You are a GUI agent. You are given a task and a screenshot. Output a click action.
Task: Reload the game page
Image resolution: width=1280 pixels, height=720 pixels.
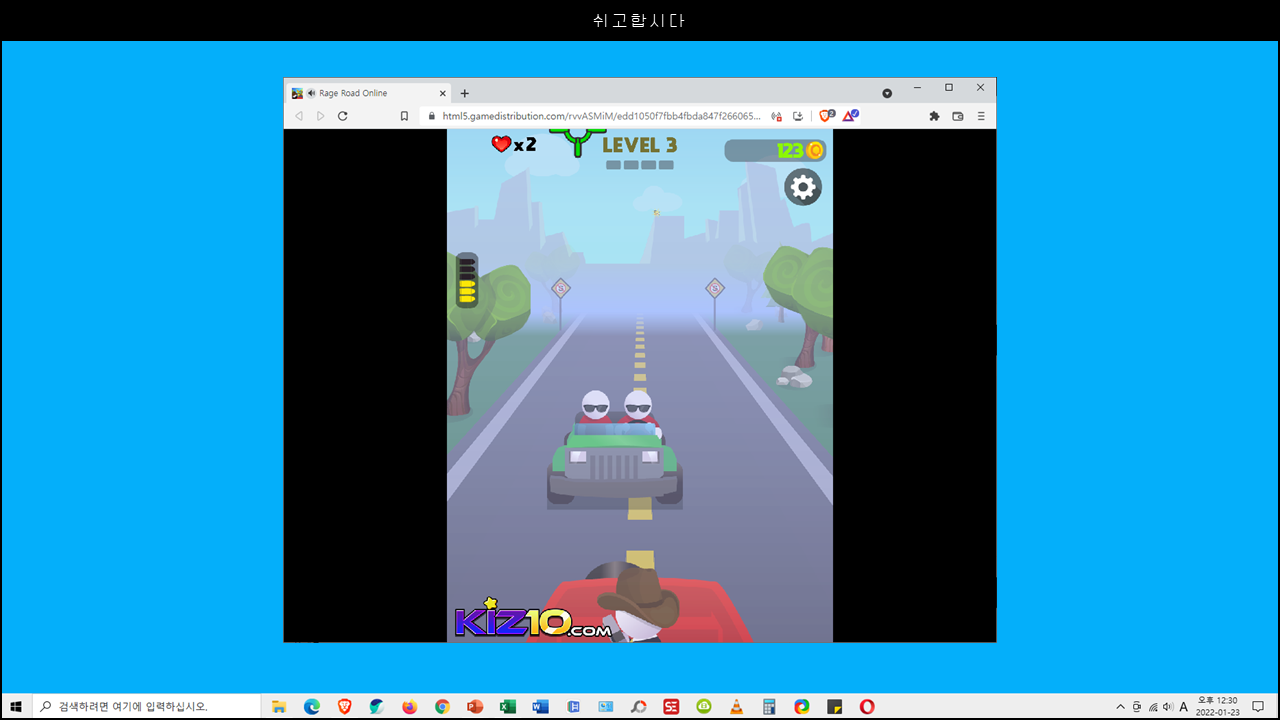click(343, 116)
